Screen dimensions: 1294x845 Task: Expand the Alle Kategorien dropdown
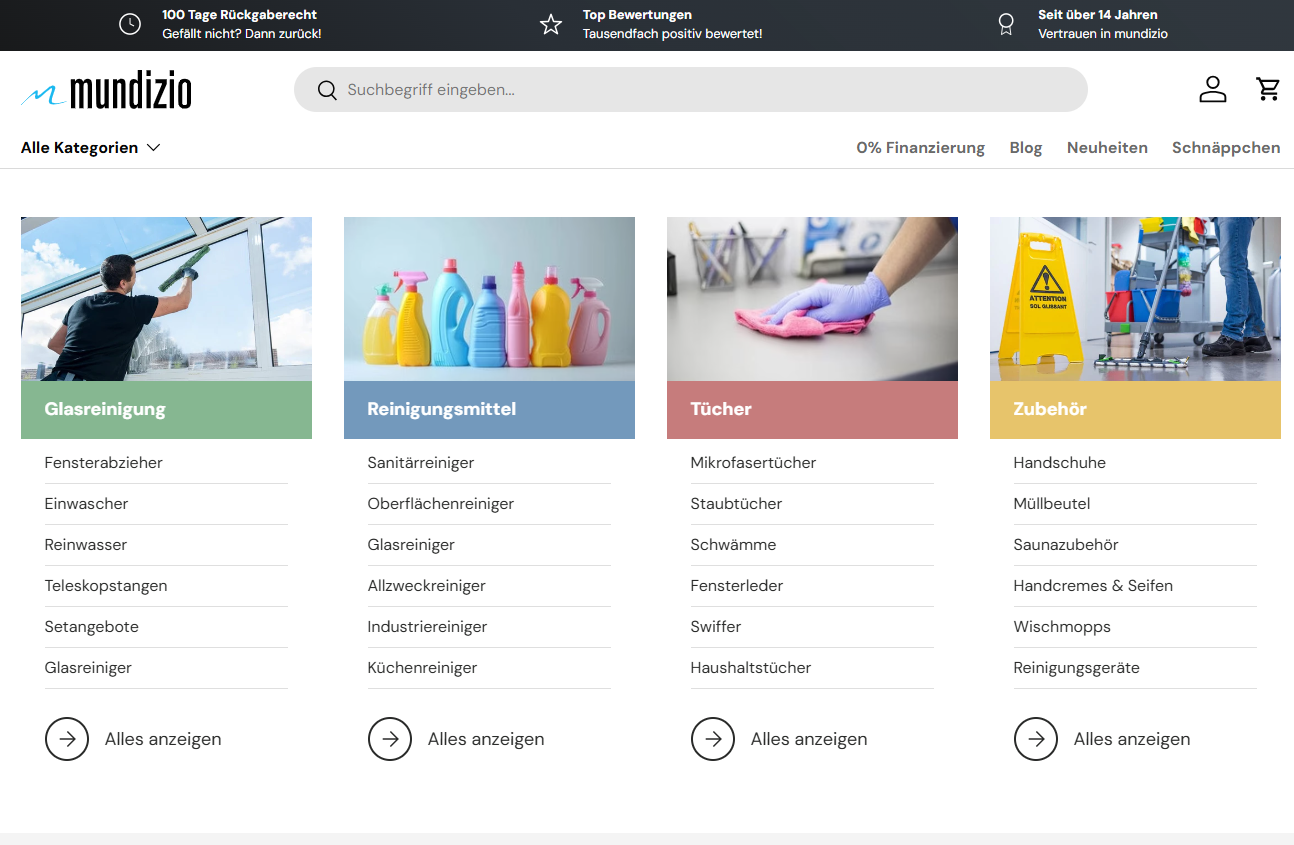pos(90,148)
